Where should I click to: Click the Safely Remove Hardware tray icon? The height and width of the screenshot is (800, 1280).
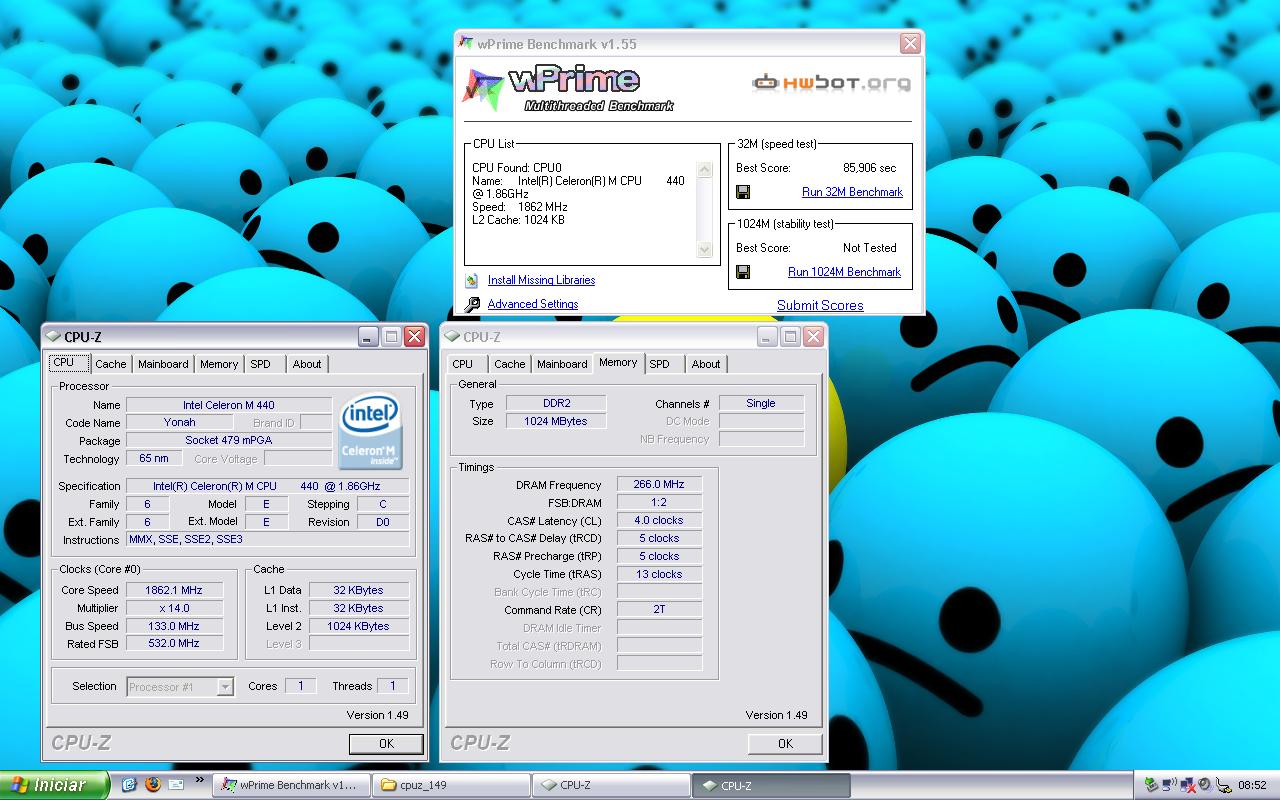(x=1151, y=785)
